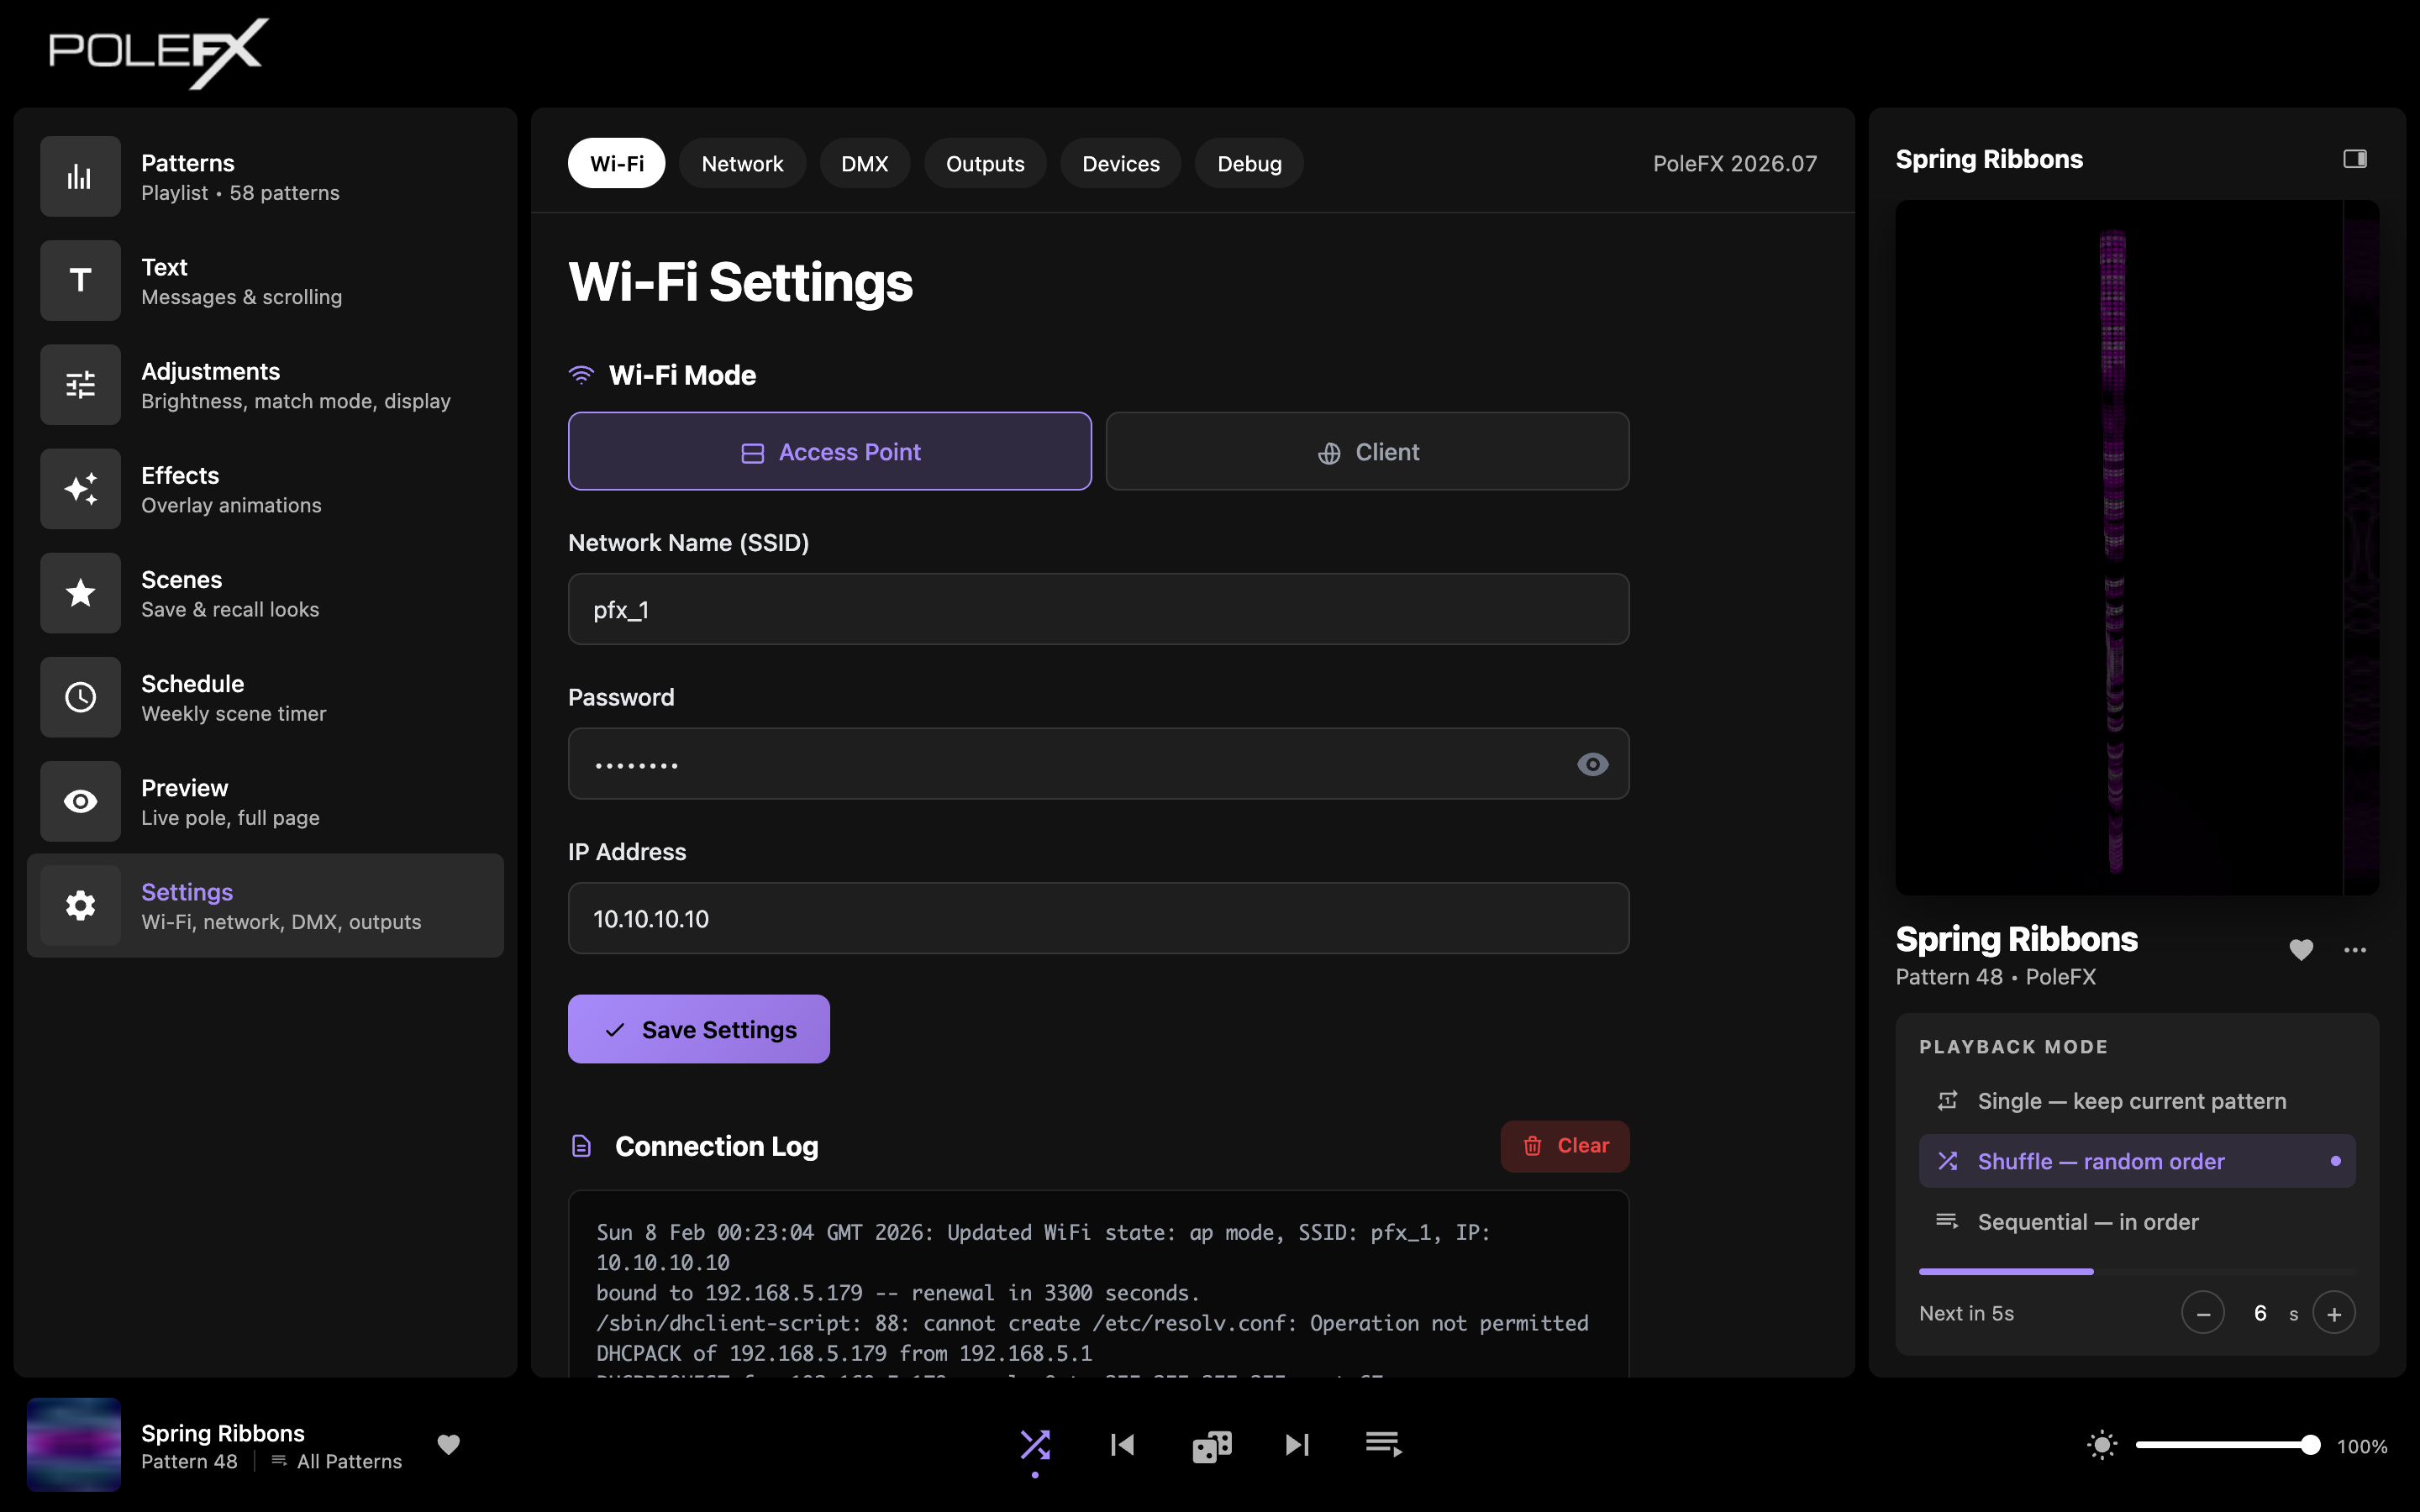Switch to the Network tab
This screenshot has height=1512, width=2420.
(x=742, y=163)
